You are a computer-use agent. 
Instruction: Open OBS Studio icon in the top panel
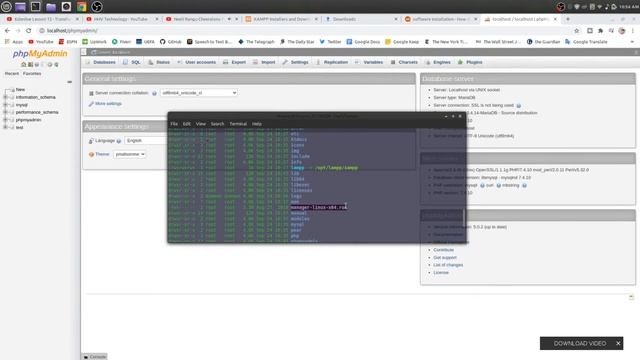point(97,7)
